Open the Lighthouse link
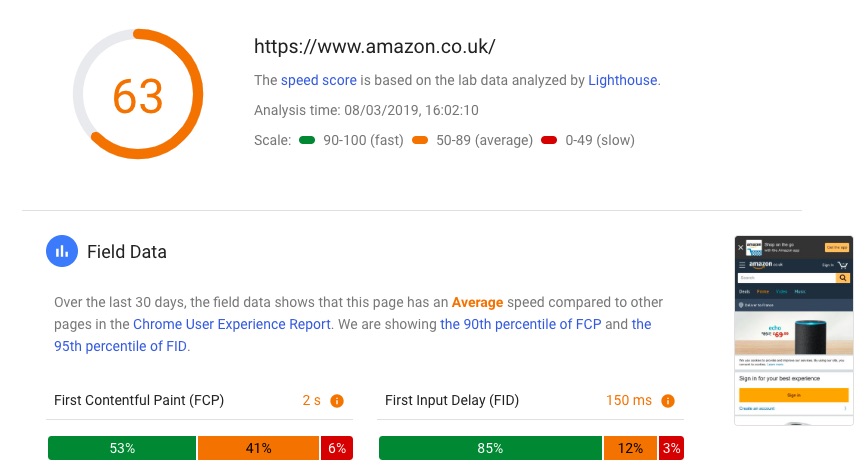 click(x=622, y=81)
